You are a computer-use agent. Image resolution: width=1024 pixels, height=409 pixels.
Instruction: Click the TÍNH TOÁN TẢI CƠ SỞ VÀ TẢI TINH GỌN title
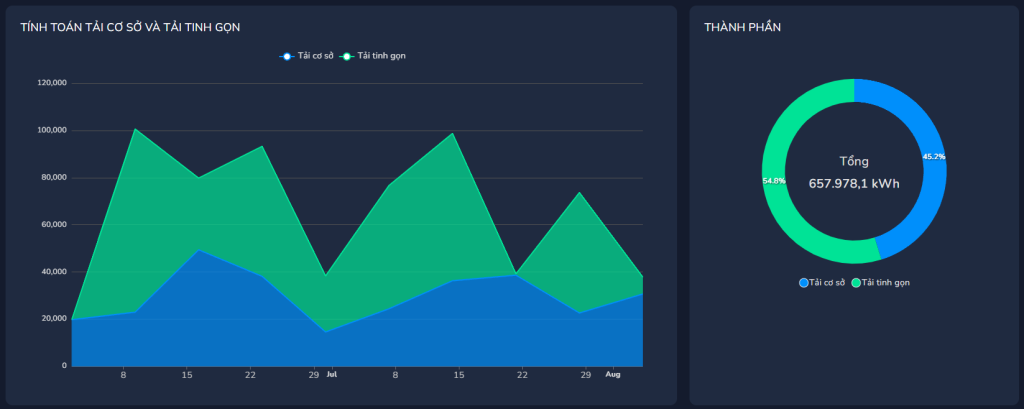click(130, 27)
